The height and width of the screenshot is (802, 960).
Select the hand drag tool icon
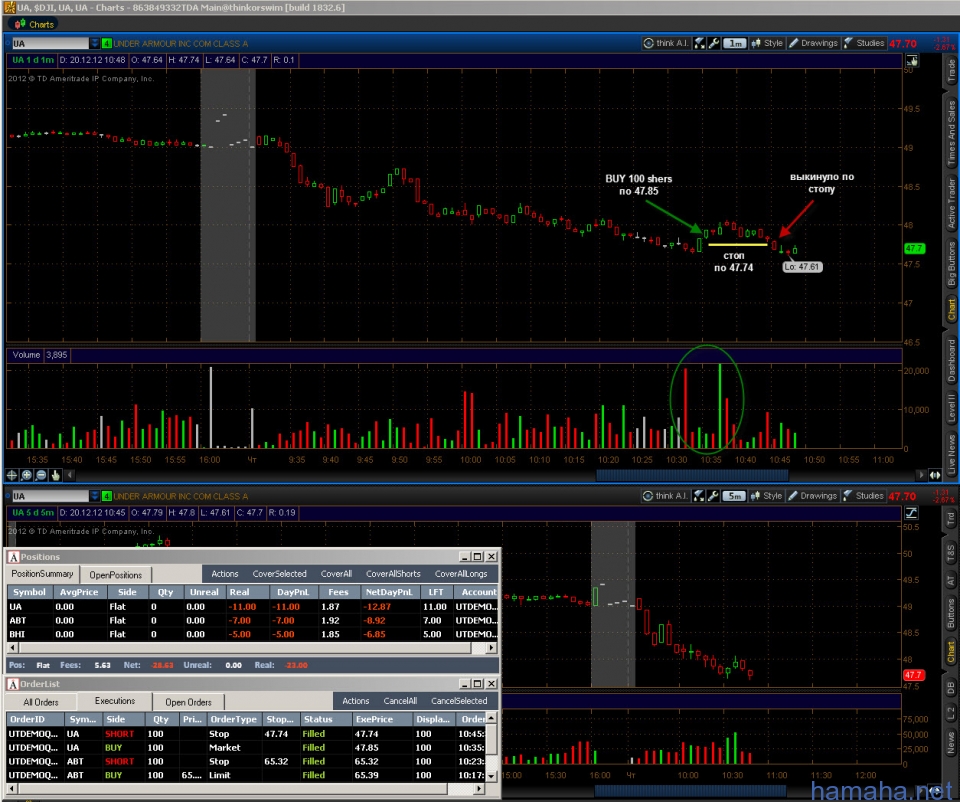click(x=56, y=475)
